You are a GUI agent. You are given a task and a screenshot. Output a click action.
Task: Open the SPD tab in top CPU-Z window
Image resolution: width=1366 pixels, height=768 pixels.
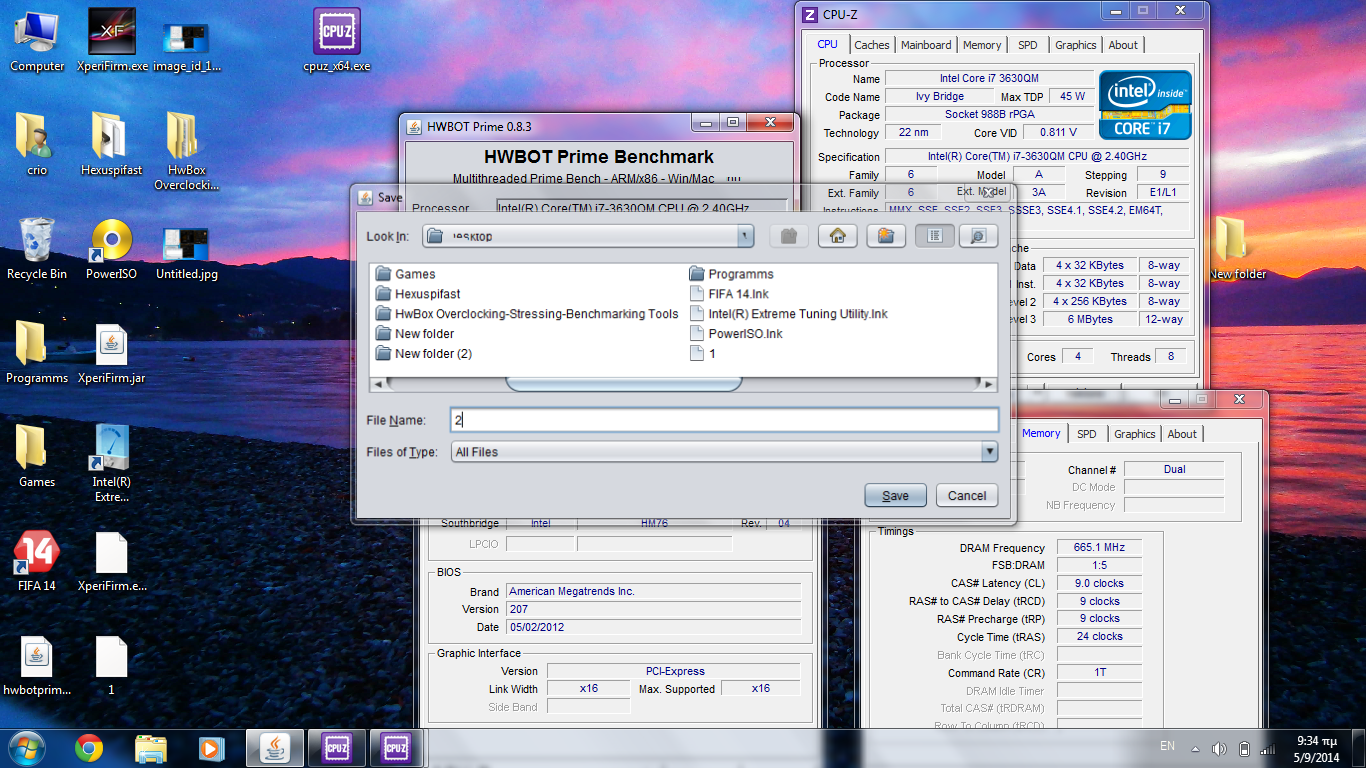1027,45
